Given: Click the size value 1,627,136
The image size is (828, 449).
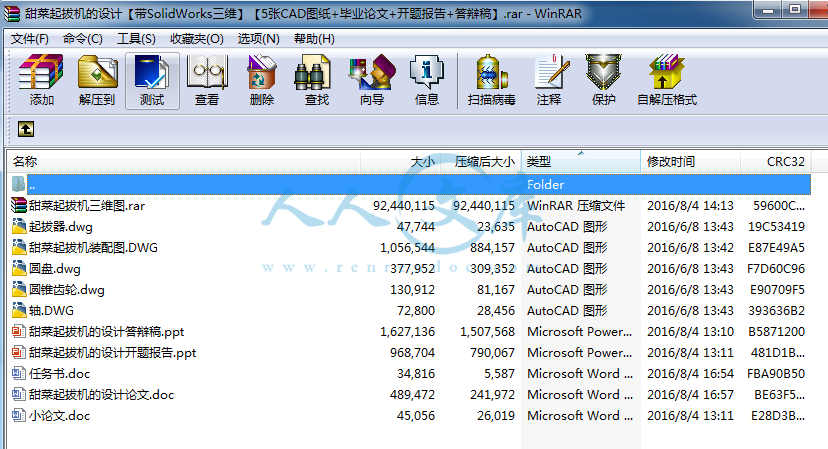Looking at the screenshot, I should (x=408, y=332).
